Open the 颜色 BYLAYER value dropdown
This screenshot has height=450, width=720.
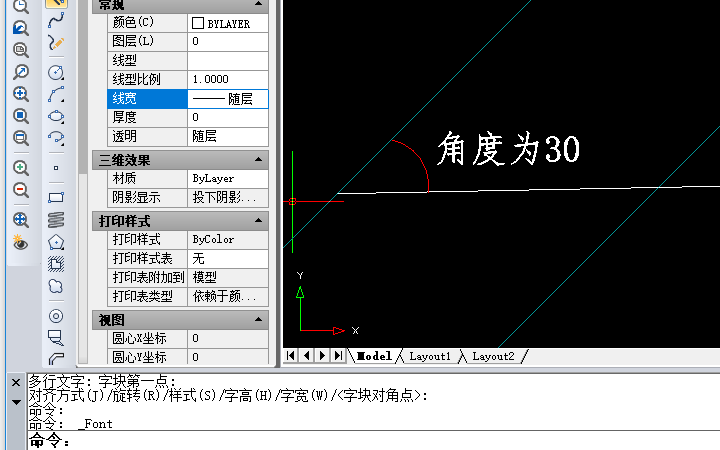click(228, 23)
